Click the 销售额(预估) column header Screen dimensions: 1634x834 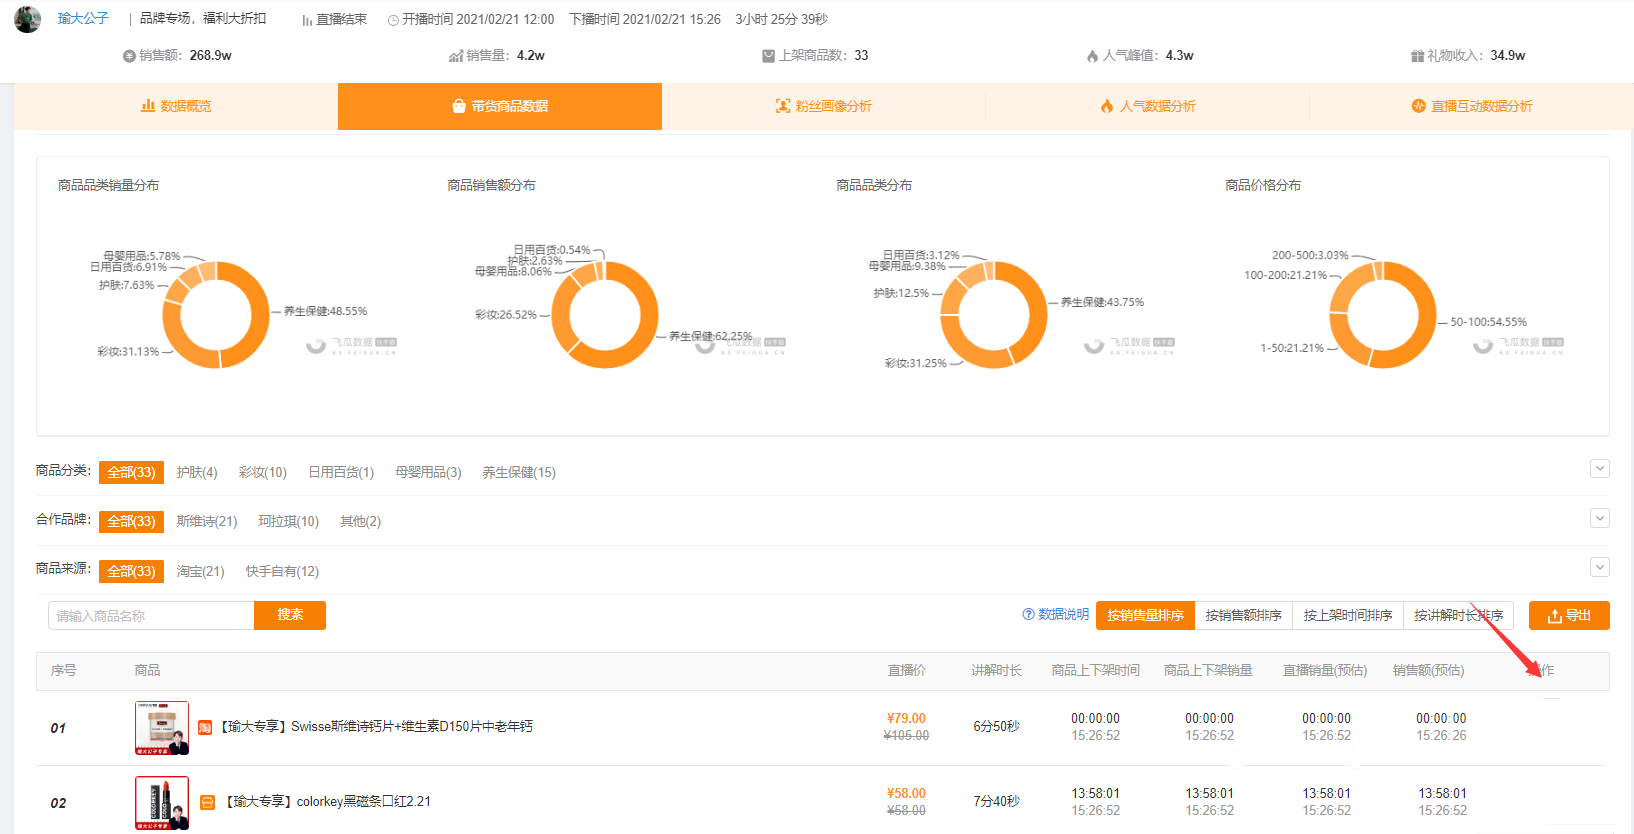pos(1428,670)
